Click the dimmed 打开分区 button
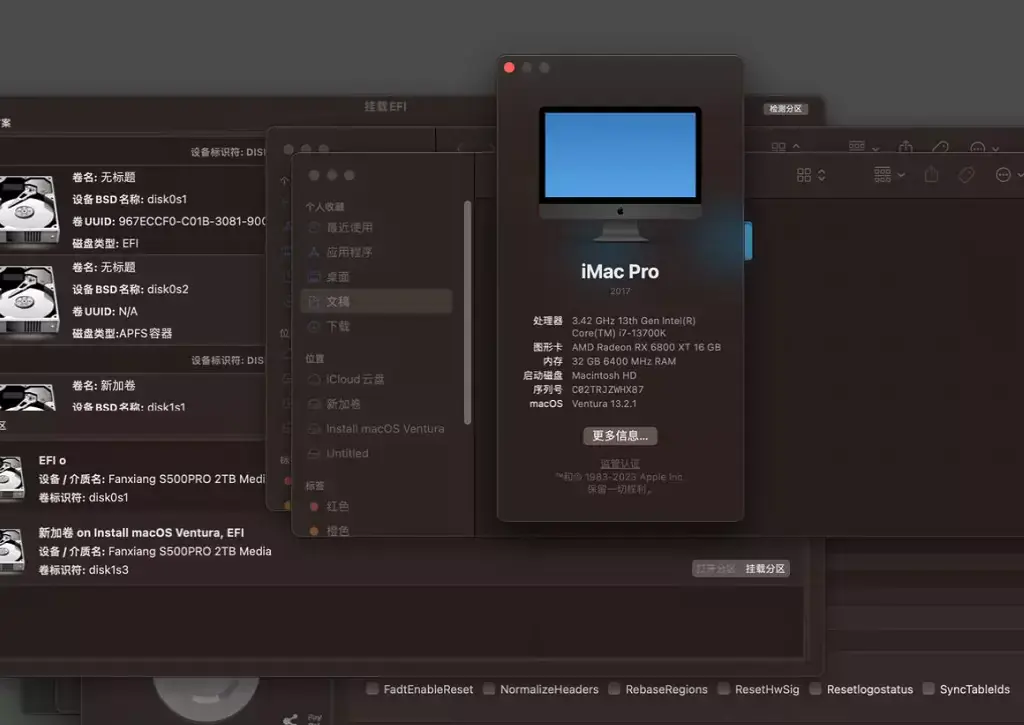1024x725 pixels. point(716,569)
